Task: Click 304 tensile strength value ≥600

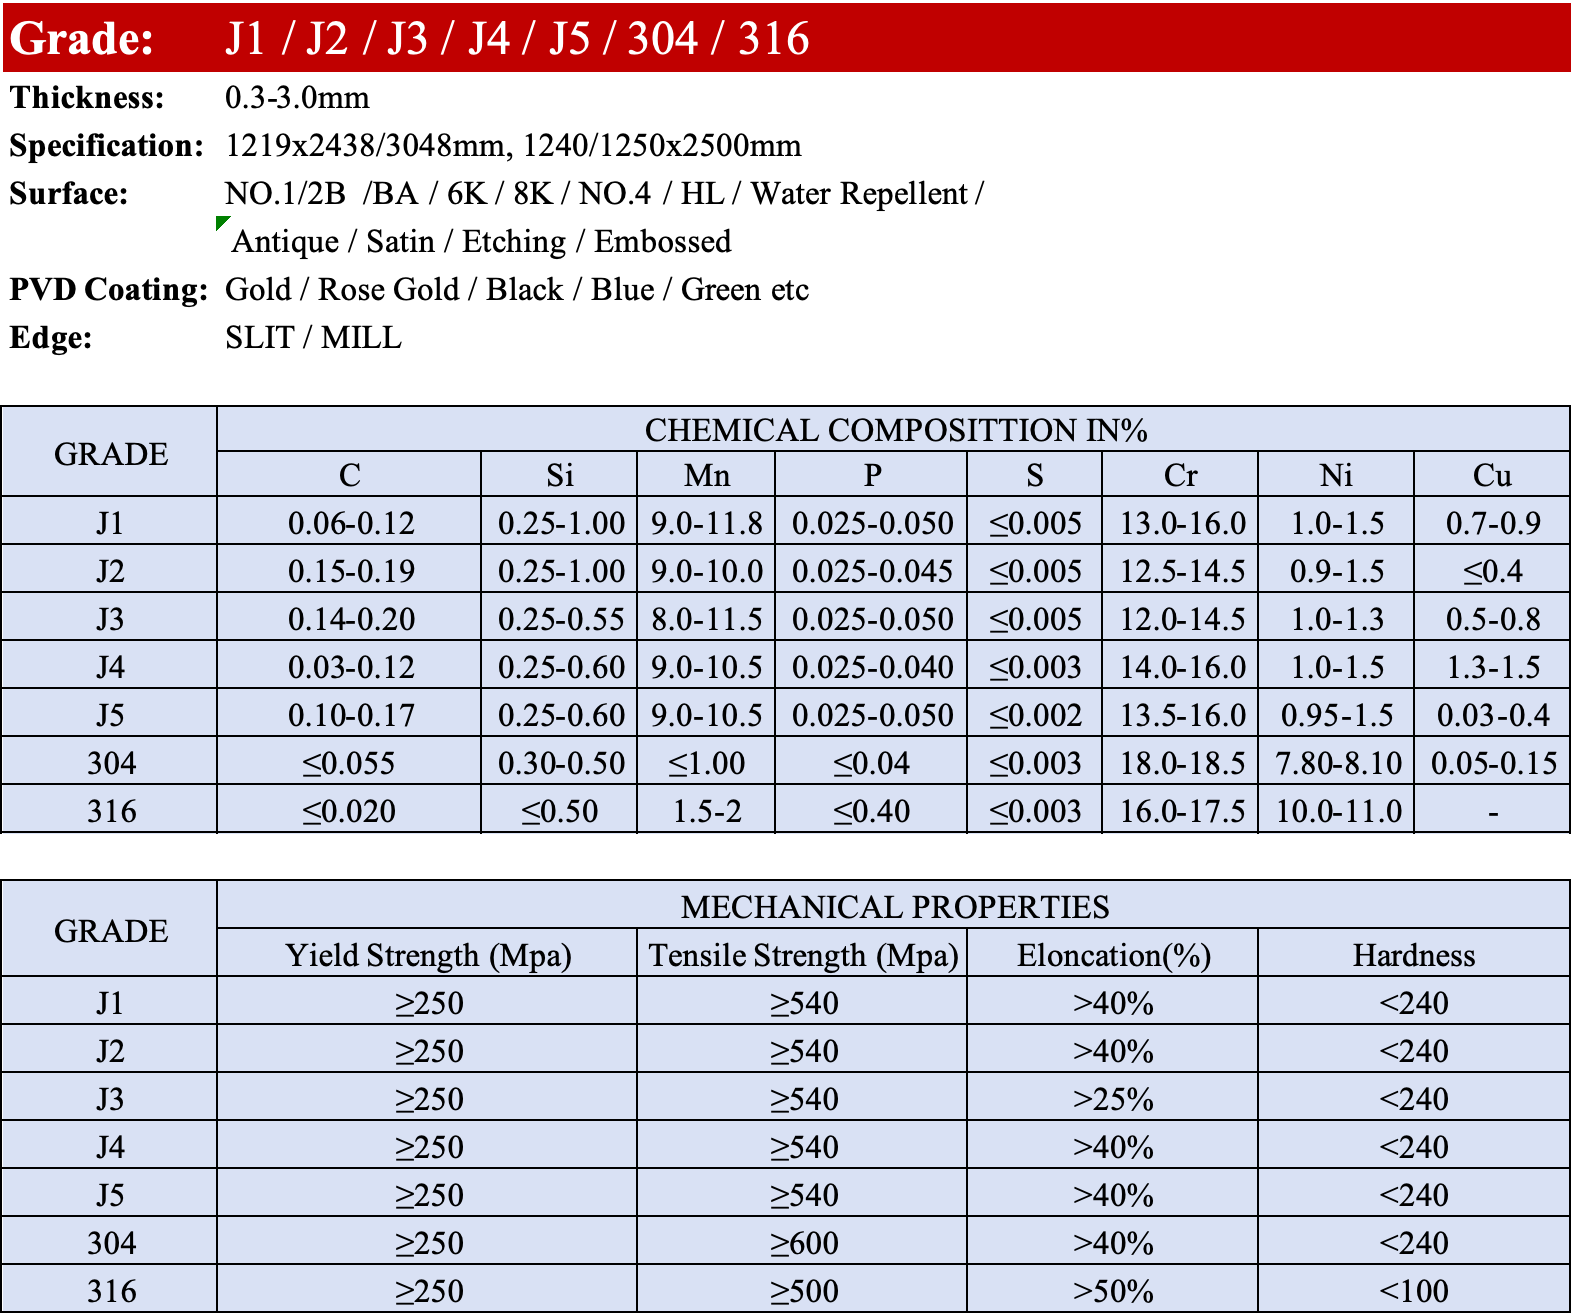Action: [x=803, y=1243]
